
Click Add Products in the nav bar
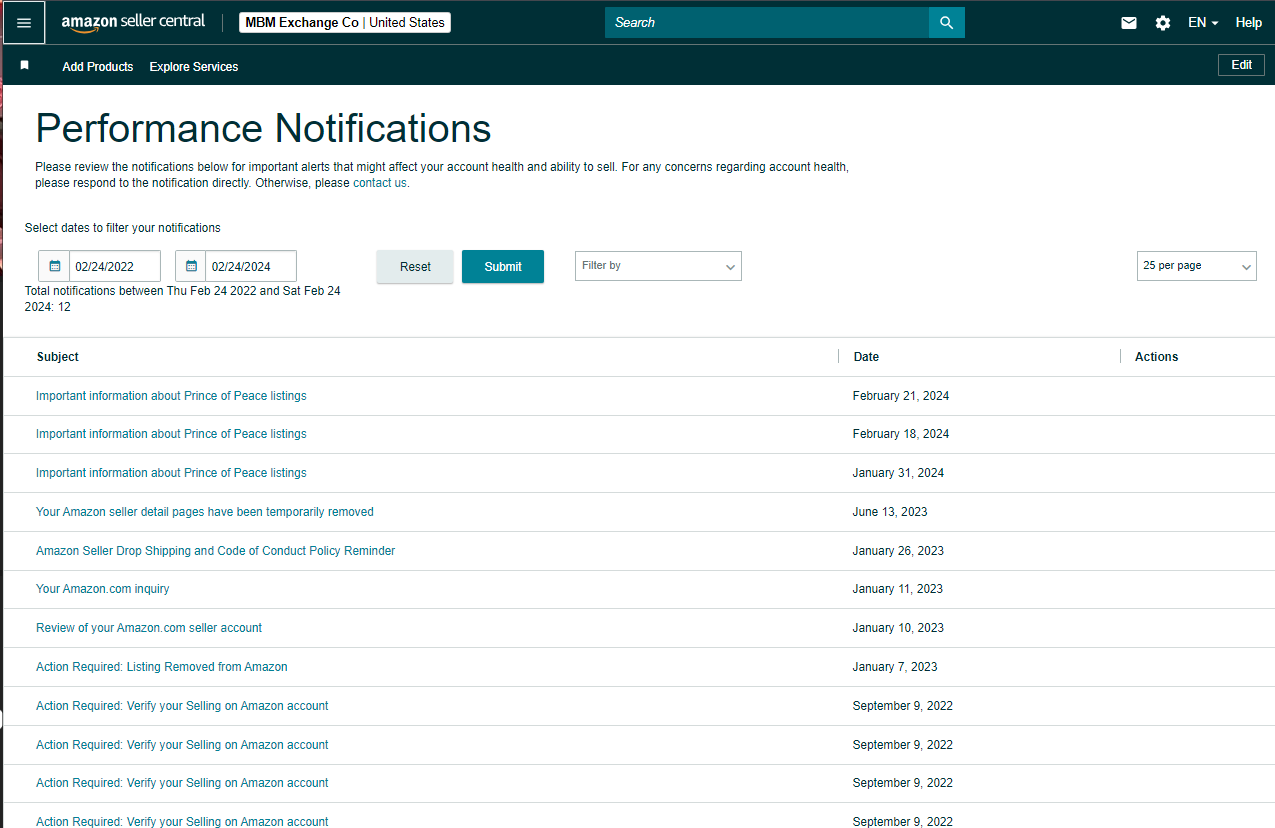coord(98,67)
